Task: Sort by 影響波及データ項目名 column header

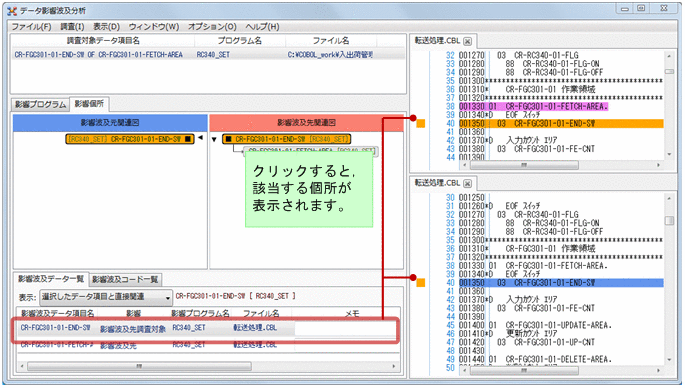Action: click(x=57, y=314)
